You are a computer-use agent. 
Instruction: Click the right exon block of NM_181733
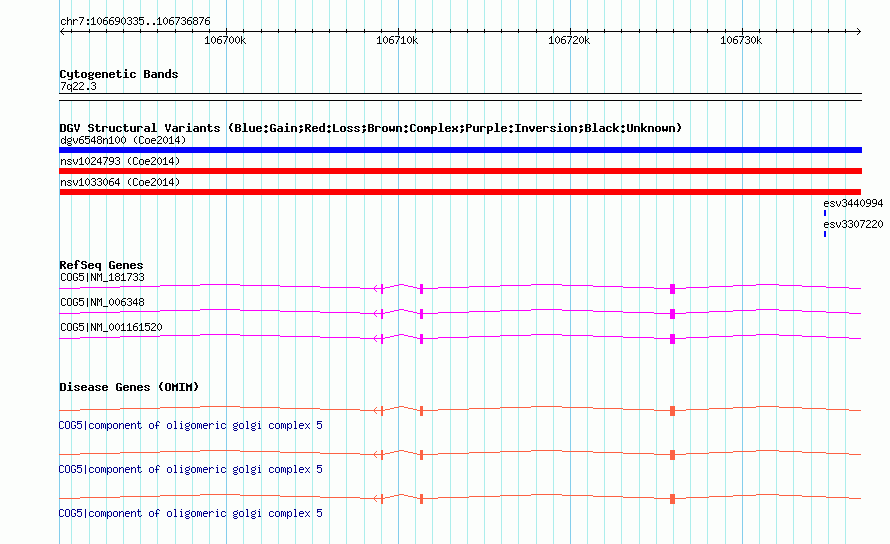tap(673, 289)
